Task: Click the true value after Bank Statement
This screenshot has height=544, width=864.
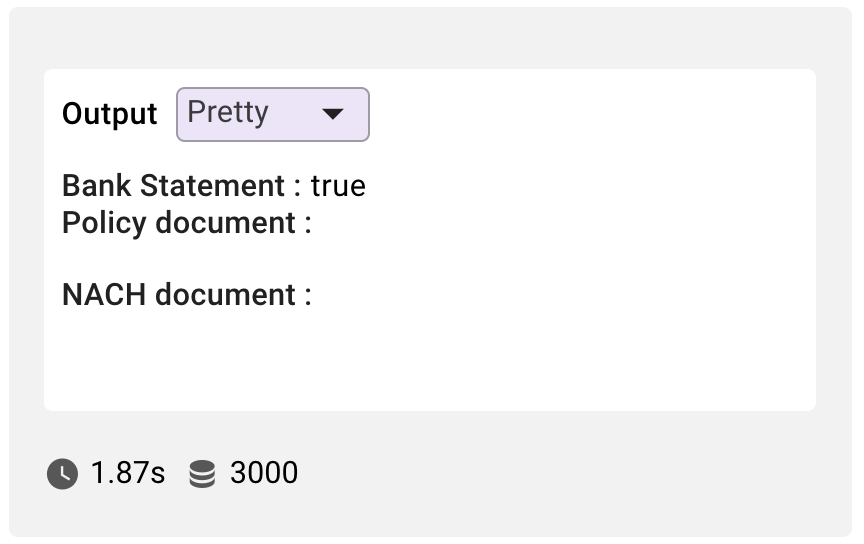Action: (x=338, y=186)
